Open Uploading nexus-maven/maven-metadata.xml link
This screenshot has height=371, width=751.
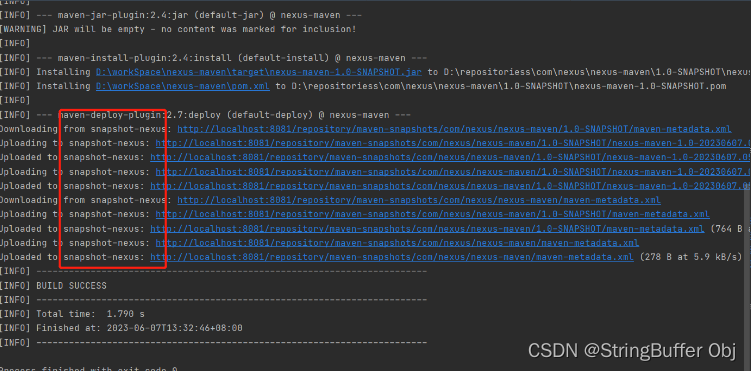(x=397, y=243)
